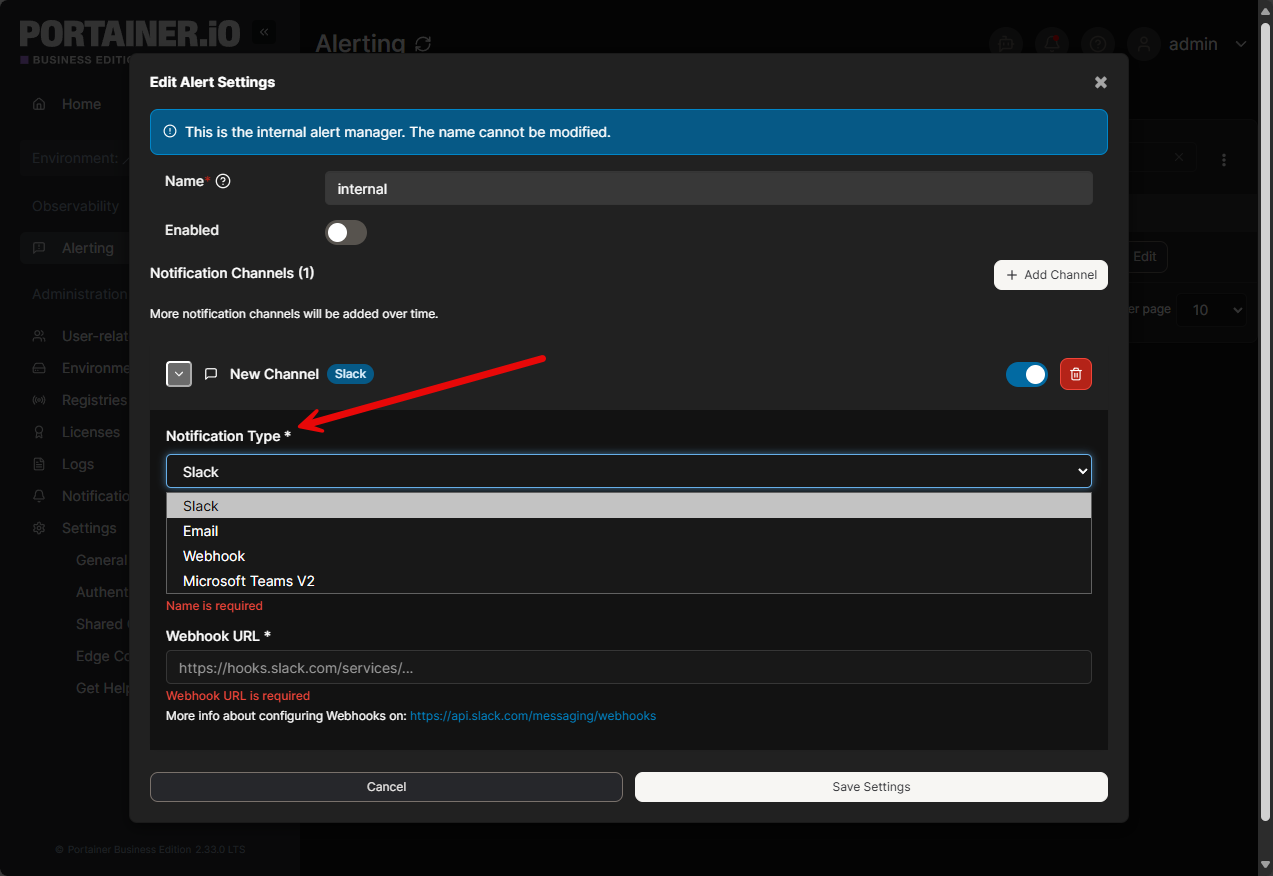Click the Observability sidebar heading

75,206
